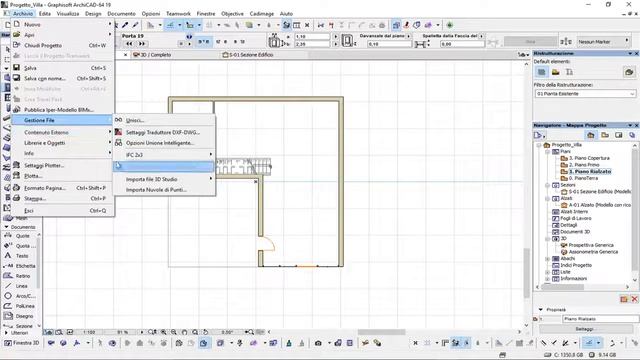Click the pan hand icon in bottom bar
640x360 pixels.
184,332
